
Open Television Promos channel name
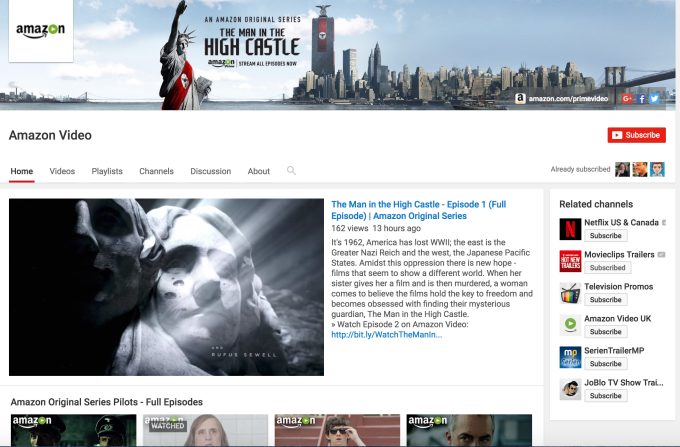[x=618, y=287]
